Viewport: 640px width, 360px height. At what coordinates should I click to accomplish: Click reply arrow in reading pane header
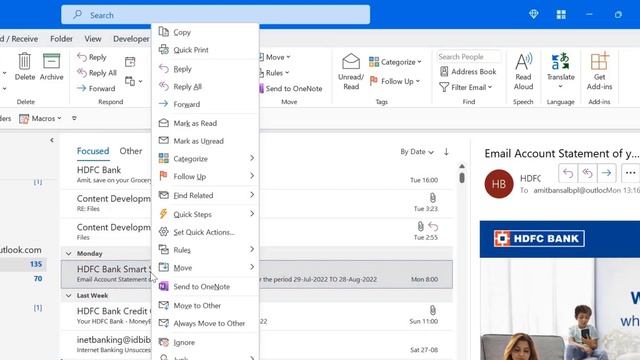click(568, 173)
